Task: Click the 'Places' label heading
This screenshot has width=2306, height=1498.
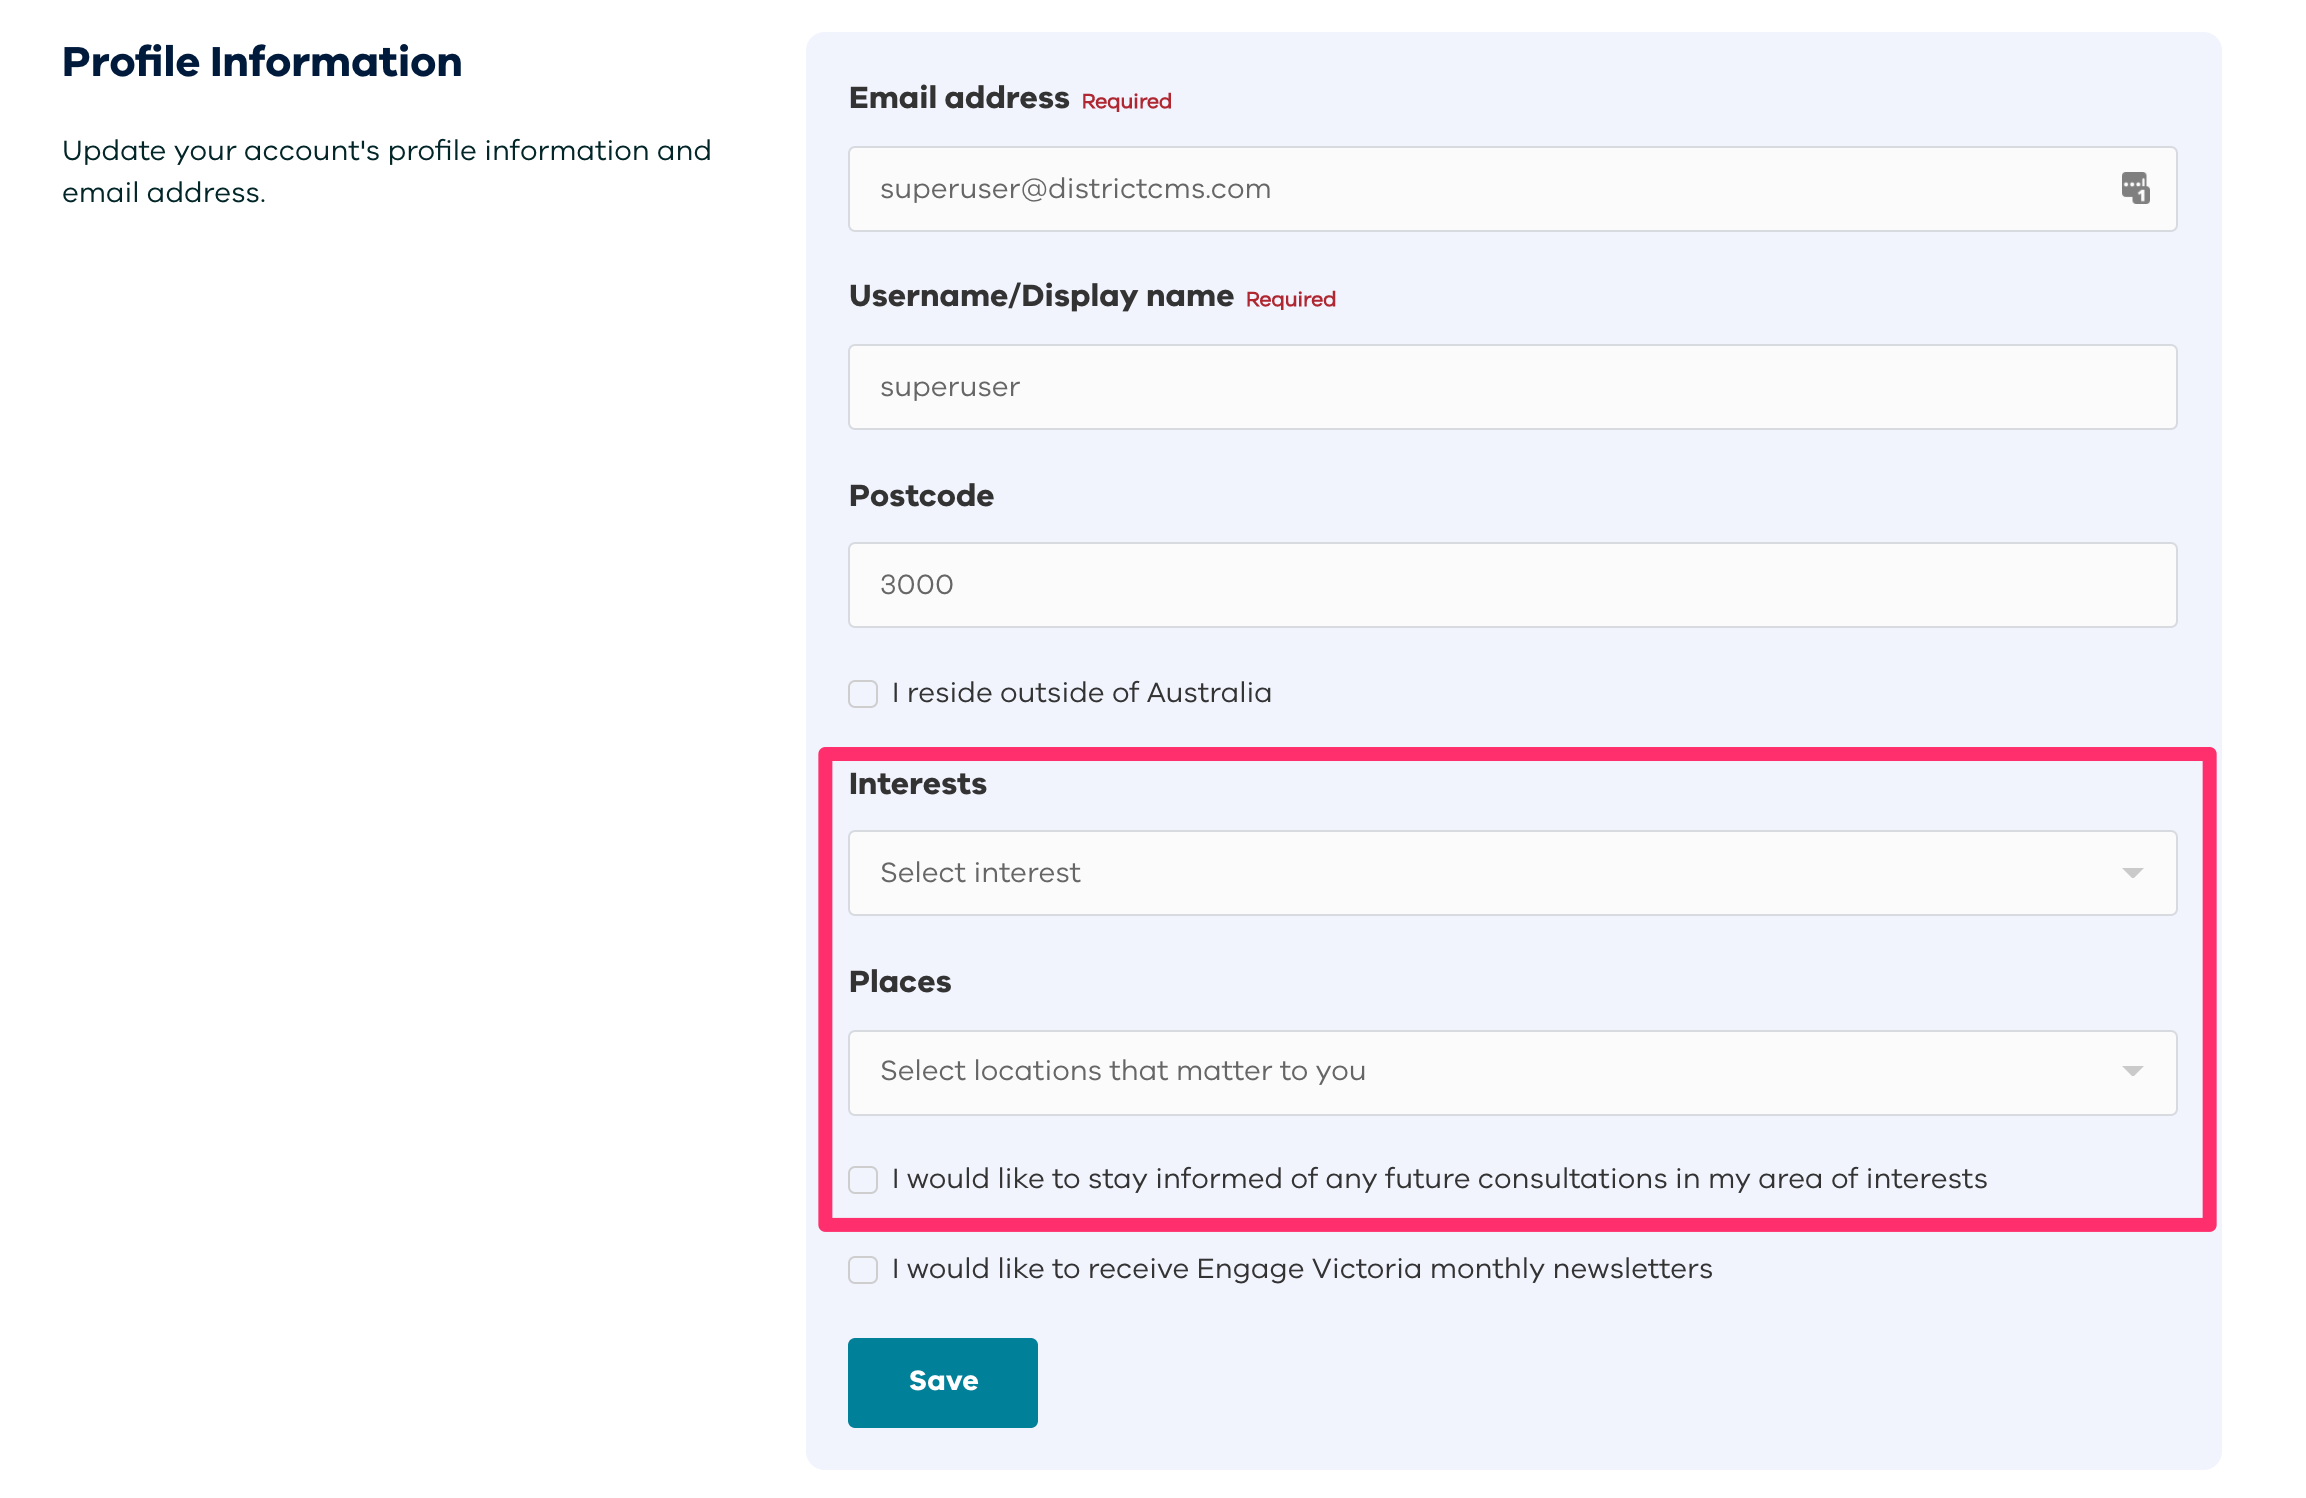Action: pyautogui.click(x=899, y=982)
